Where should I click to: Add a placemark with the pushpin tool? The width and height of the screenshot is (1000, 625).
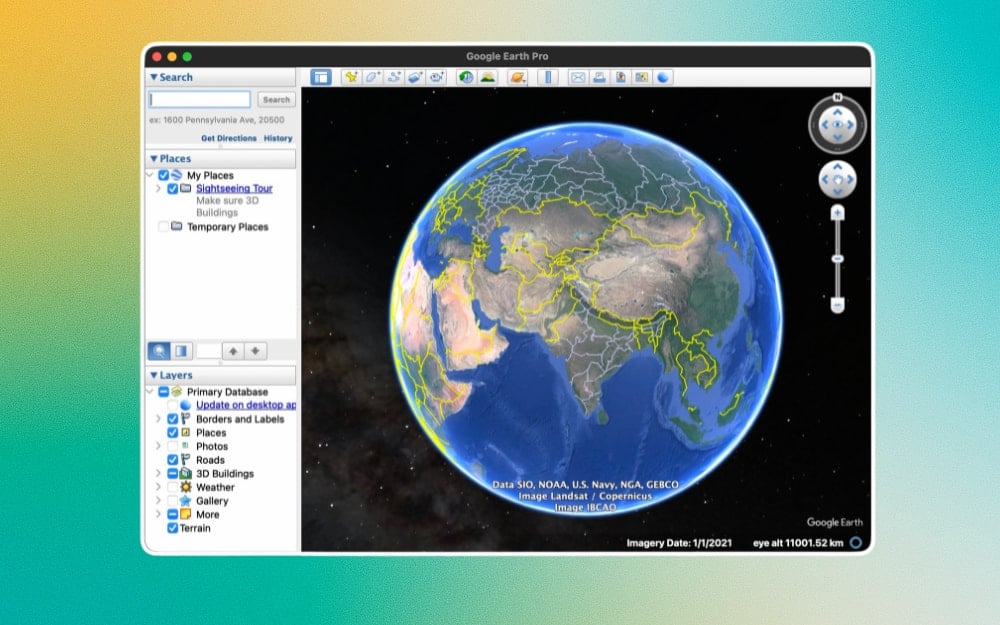click(351, 77)
